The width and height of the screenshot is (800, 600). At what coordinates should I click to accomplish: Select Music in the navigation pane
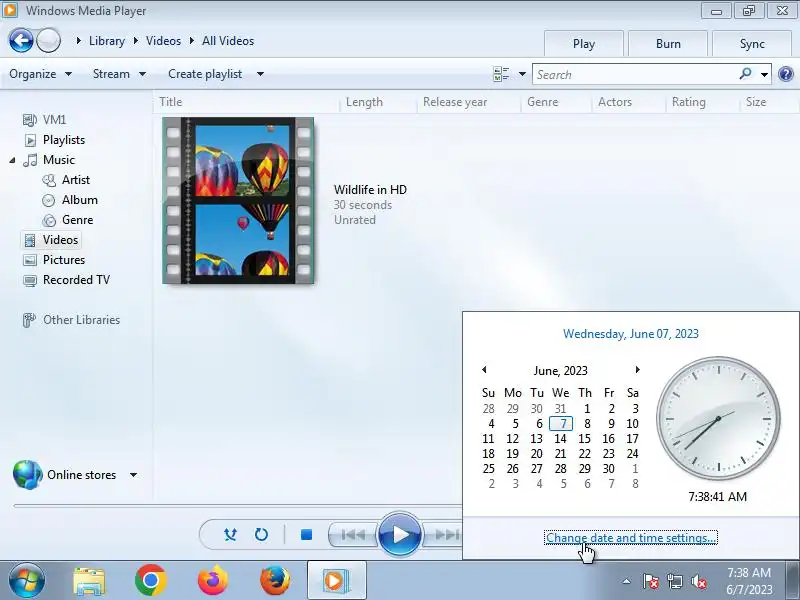click(49, 160)
